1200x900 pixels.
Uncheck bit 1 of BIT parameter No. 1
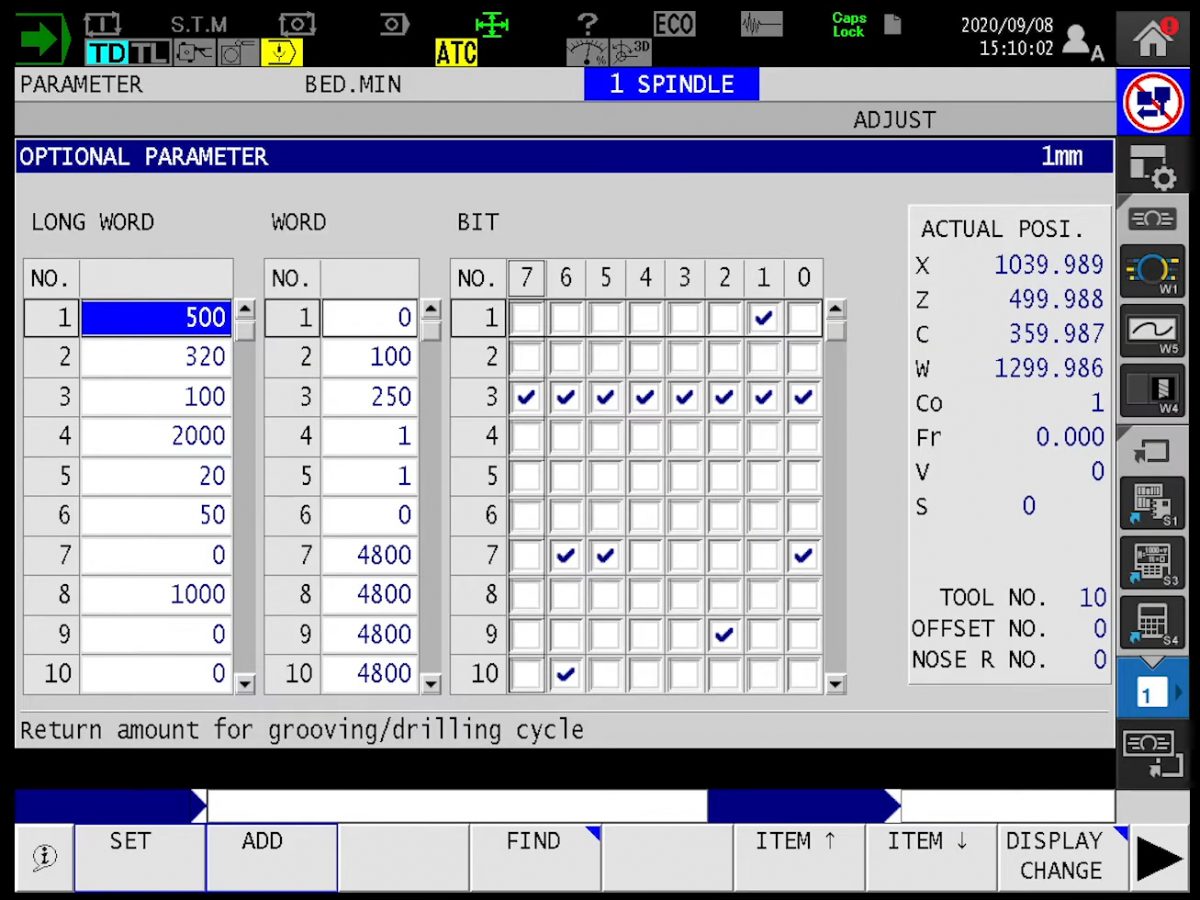[764, 318]
